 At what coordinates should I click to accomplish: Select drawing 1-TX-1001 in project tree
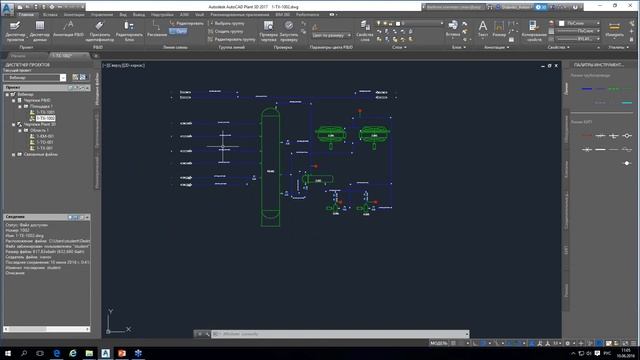45,112
